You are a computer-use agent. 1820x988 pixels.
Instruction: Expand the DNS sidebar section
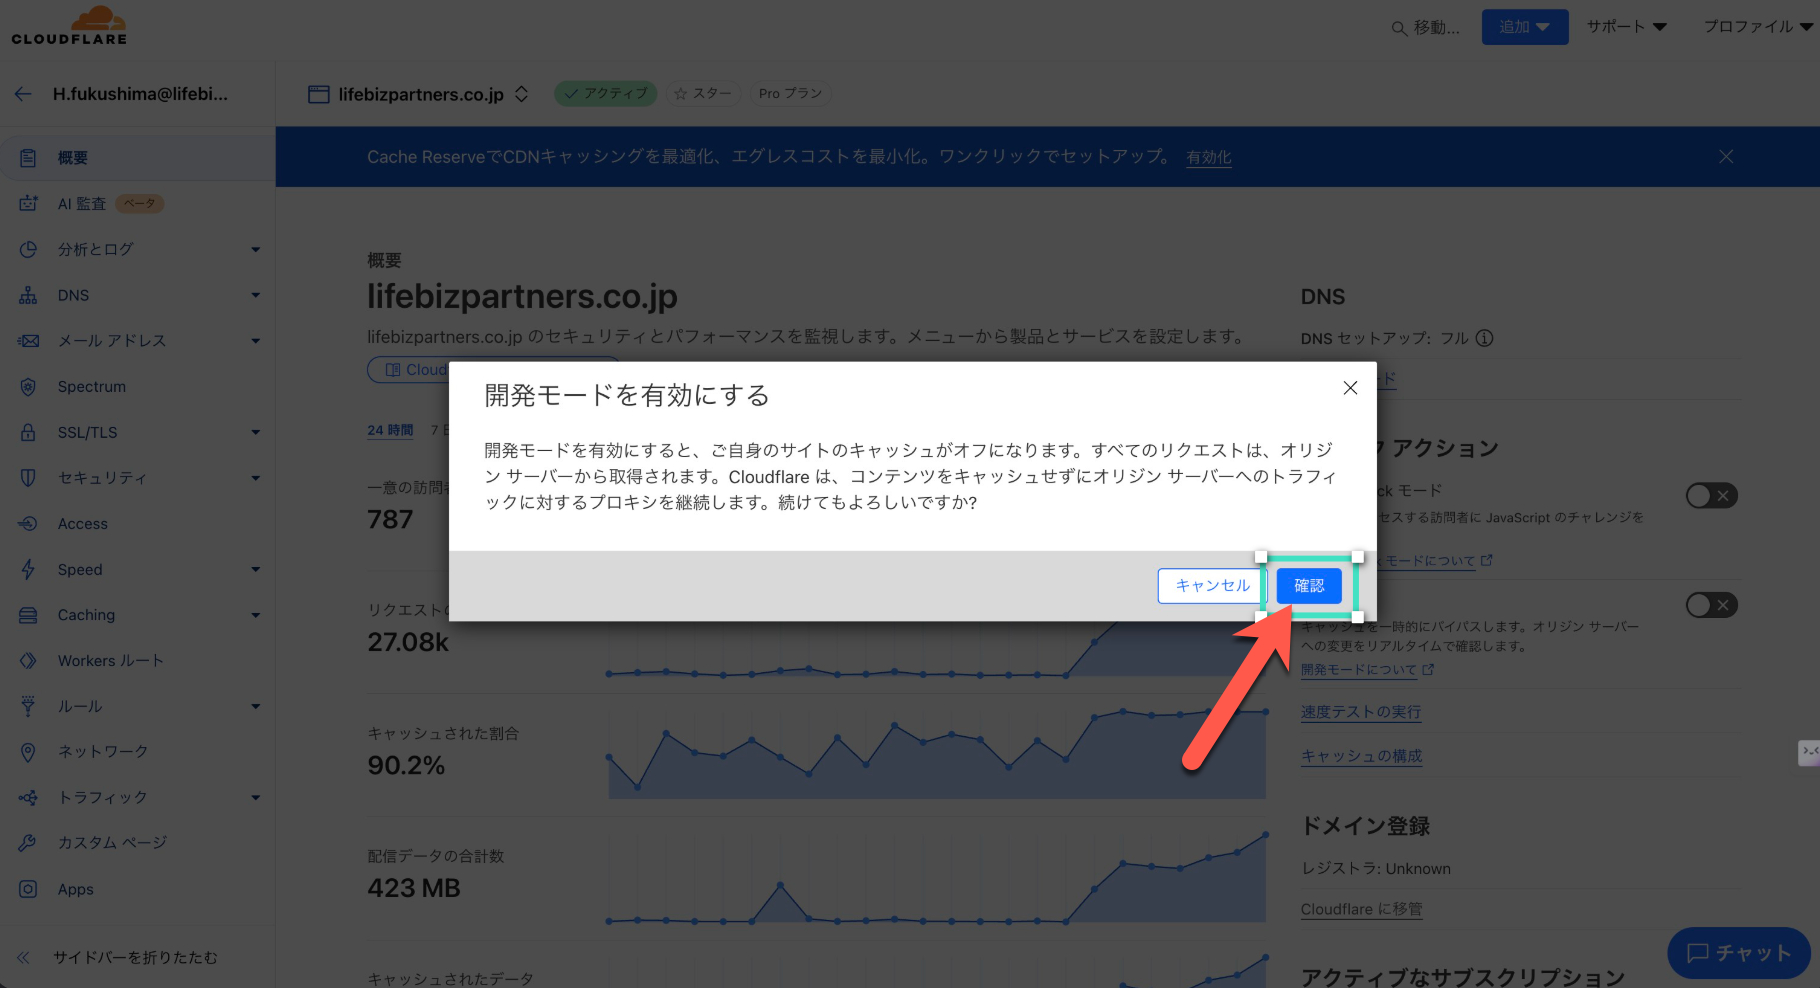[256, 296]
